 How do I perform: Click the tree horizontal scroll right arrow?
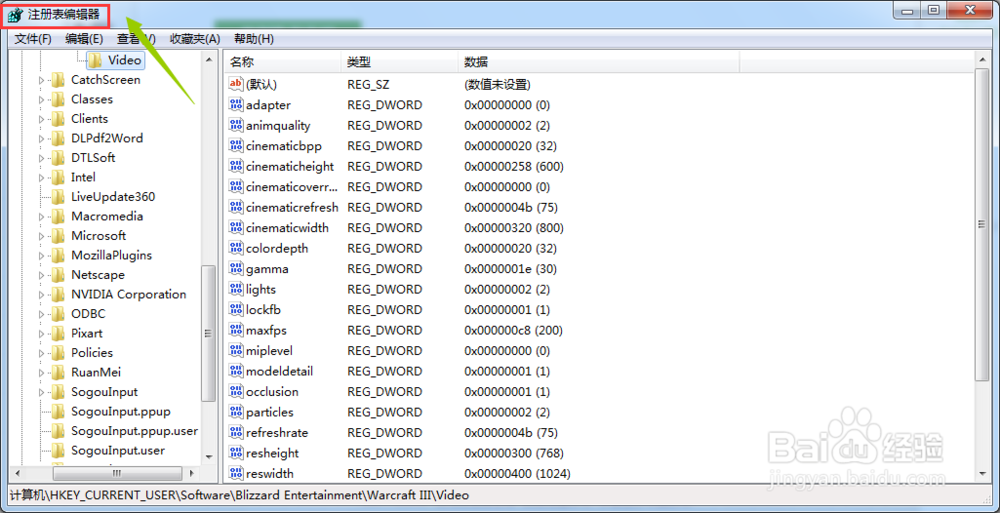pos(192,473)
